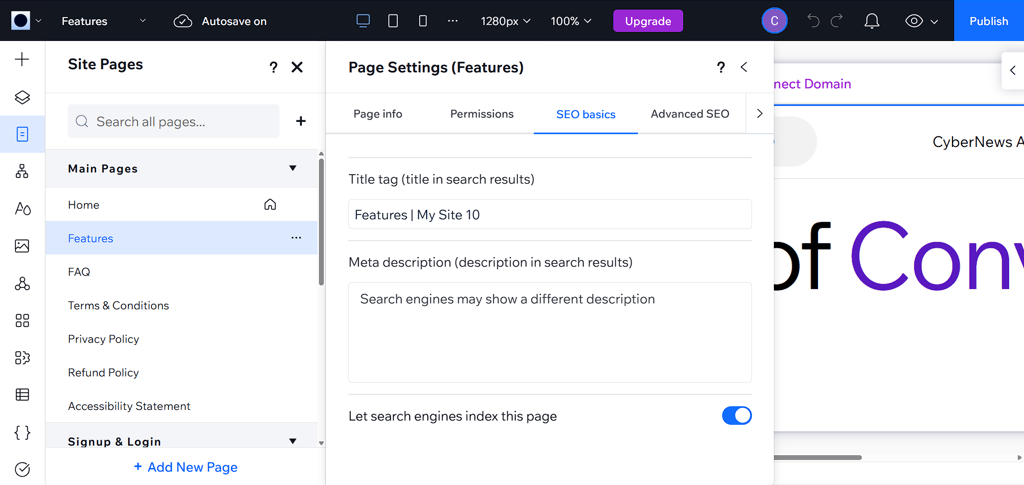Click the Site Pages vertical scrollbar
Image resolution: width=1024 pixels, height=485 pixels.
point(321,222)
